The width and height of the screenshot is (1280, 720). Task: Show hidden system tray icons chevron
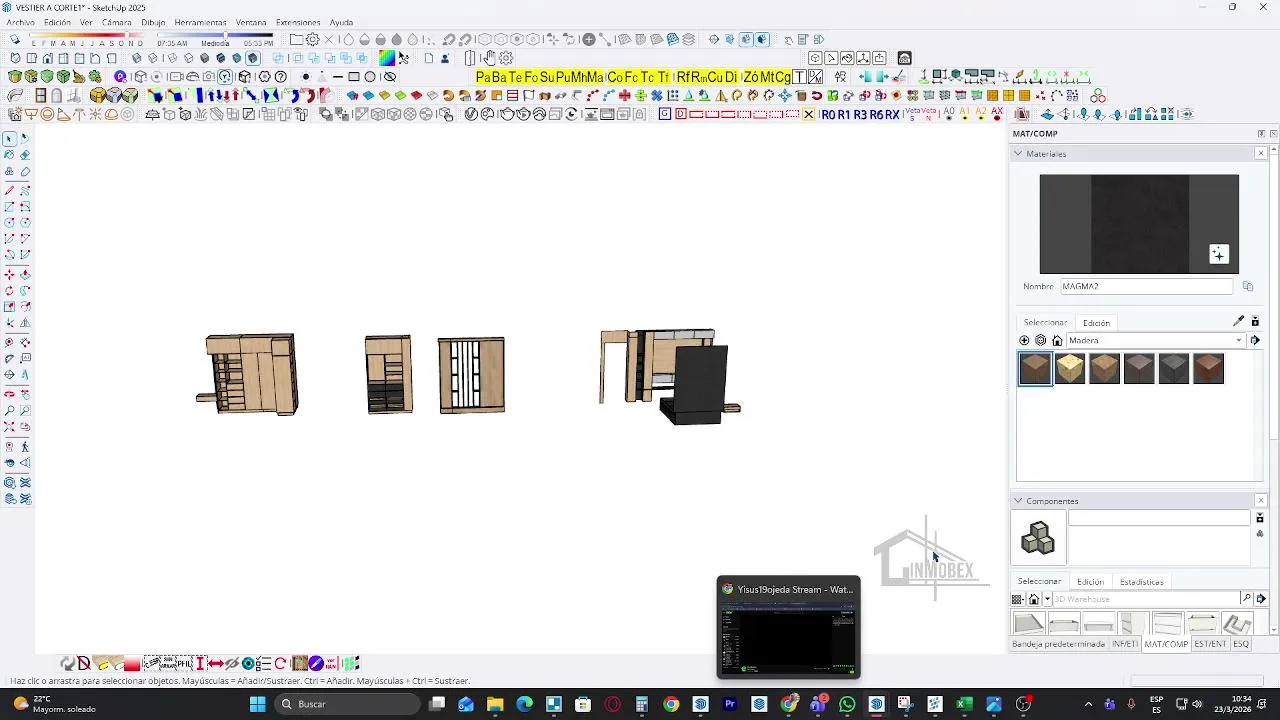[1088, 704]
